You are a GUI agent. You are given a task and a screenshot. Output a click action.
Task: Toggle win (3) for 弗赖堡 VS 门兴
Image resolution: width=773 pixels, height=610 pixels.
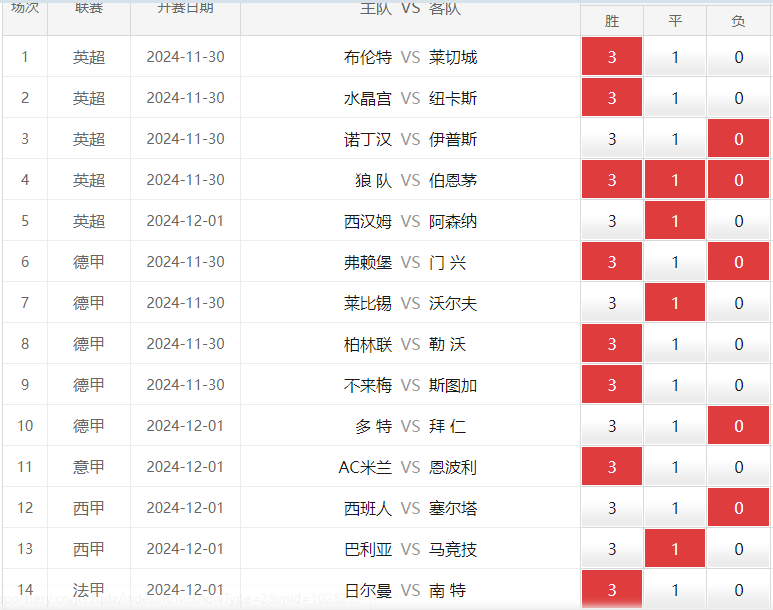[612, 261]
